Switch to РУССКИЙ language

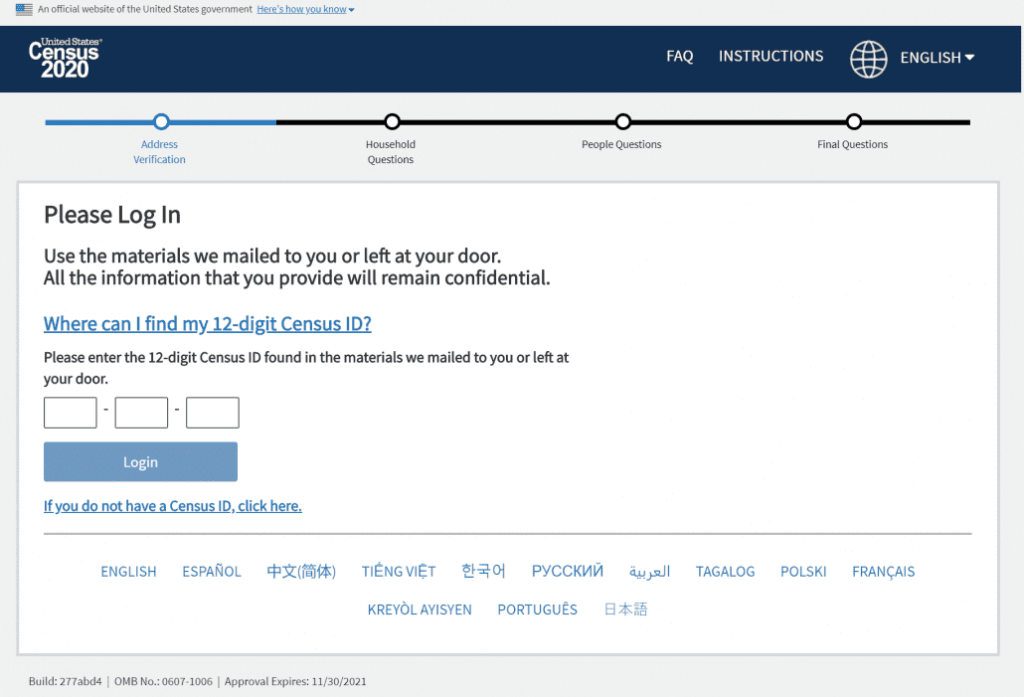[567, 571]
